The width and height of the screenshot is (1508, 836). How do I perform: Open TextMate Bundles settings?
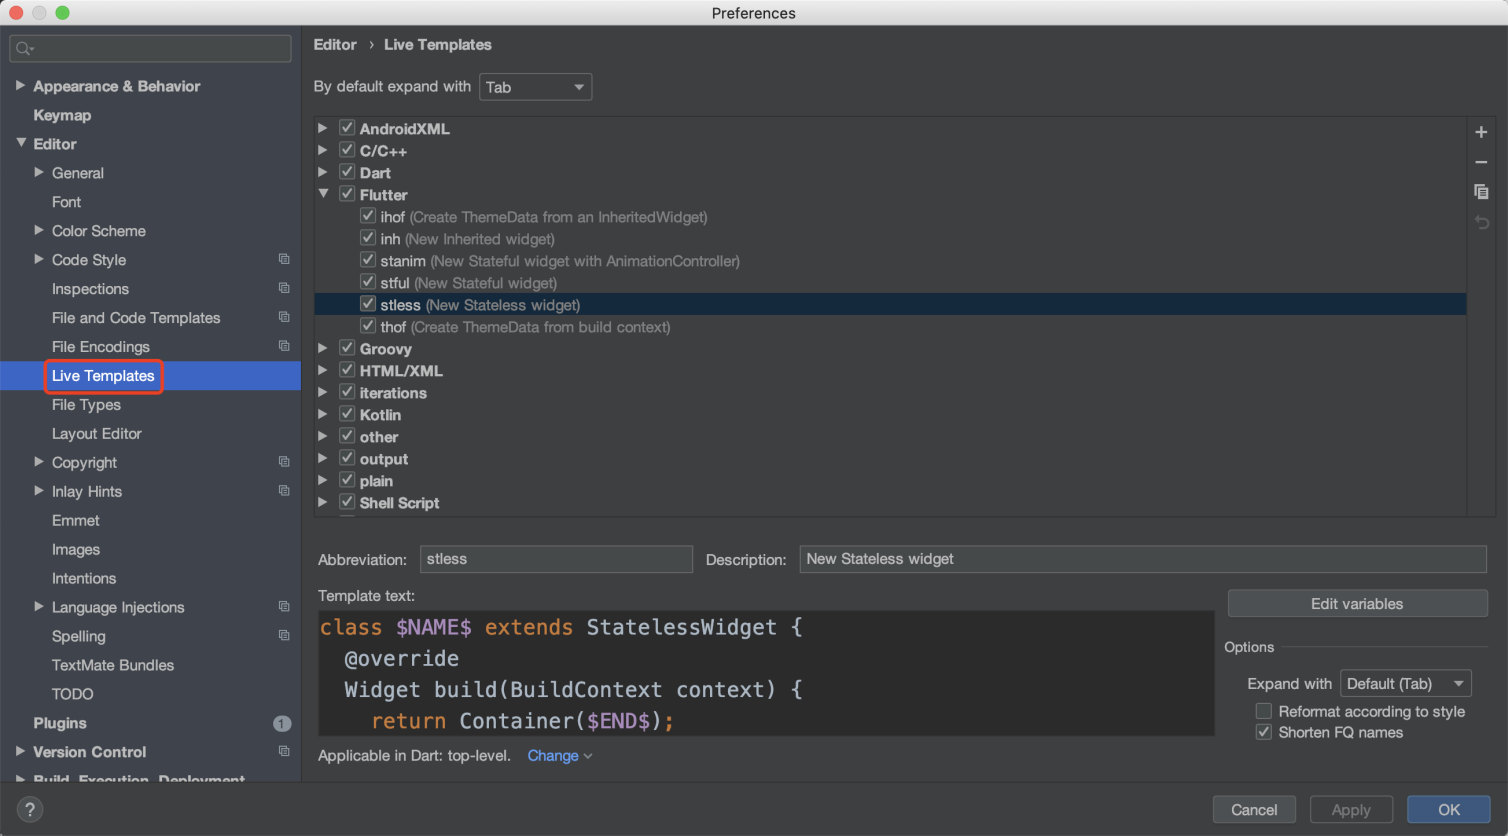[113, 665]
